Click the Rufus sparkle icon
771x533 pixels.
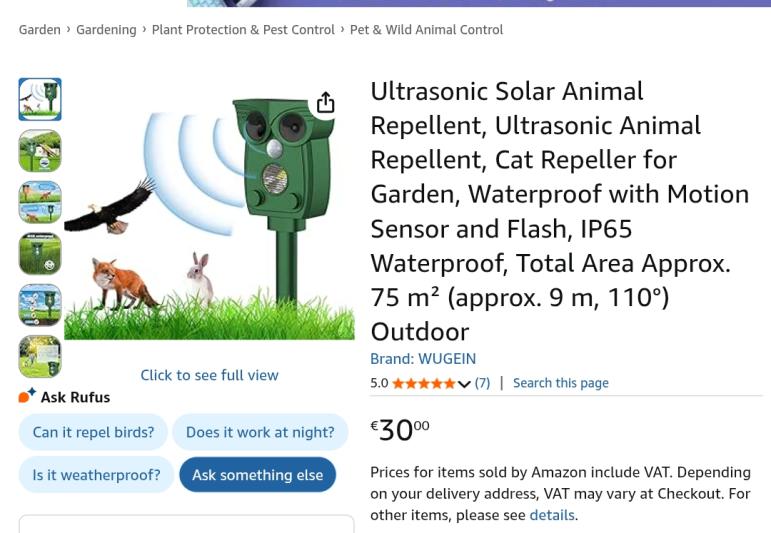point(27,396)
